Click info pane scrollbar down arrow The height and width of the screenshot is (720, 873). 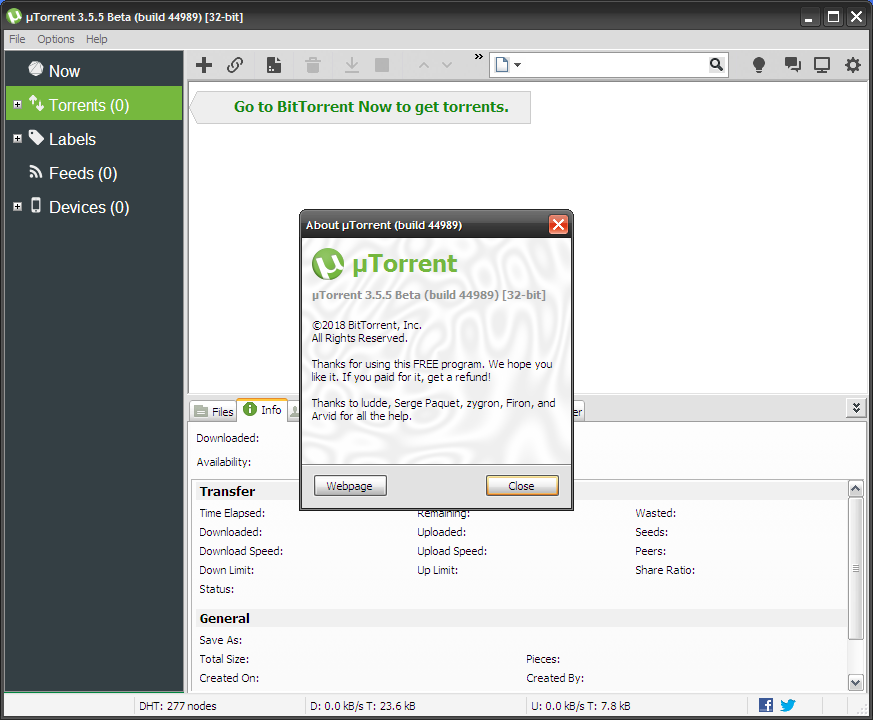(855, 682)
